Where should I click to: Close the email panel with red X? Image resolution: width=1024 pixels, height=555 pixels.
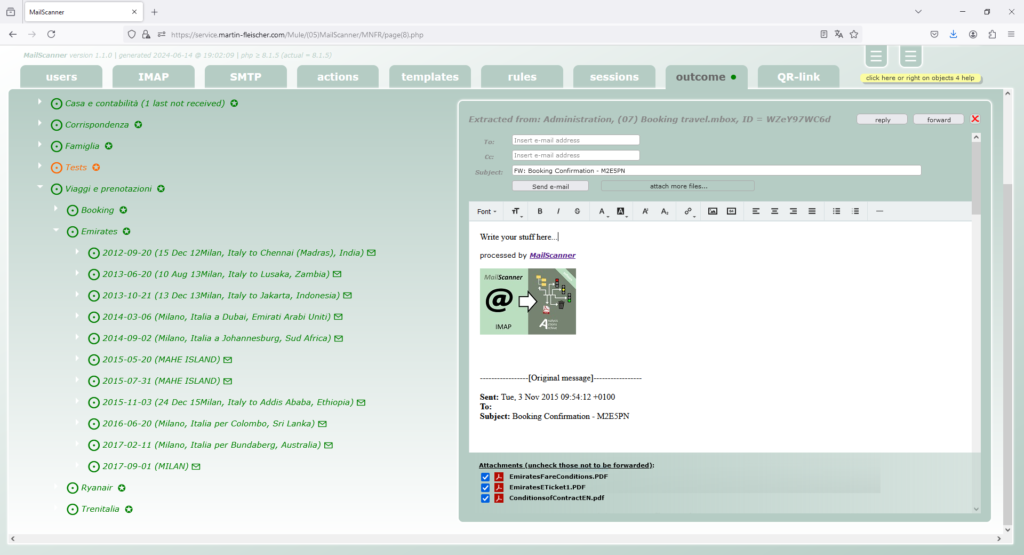point(975,119)
